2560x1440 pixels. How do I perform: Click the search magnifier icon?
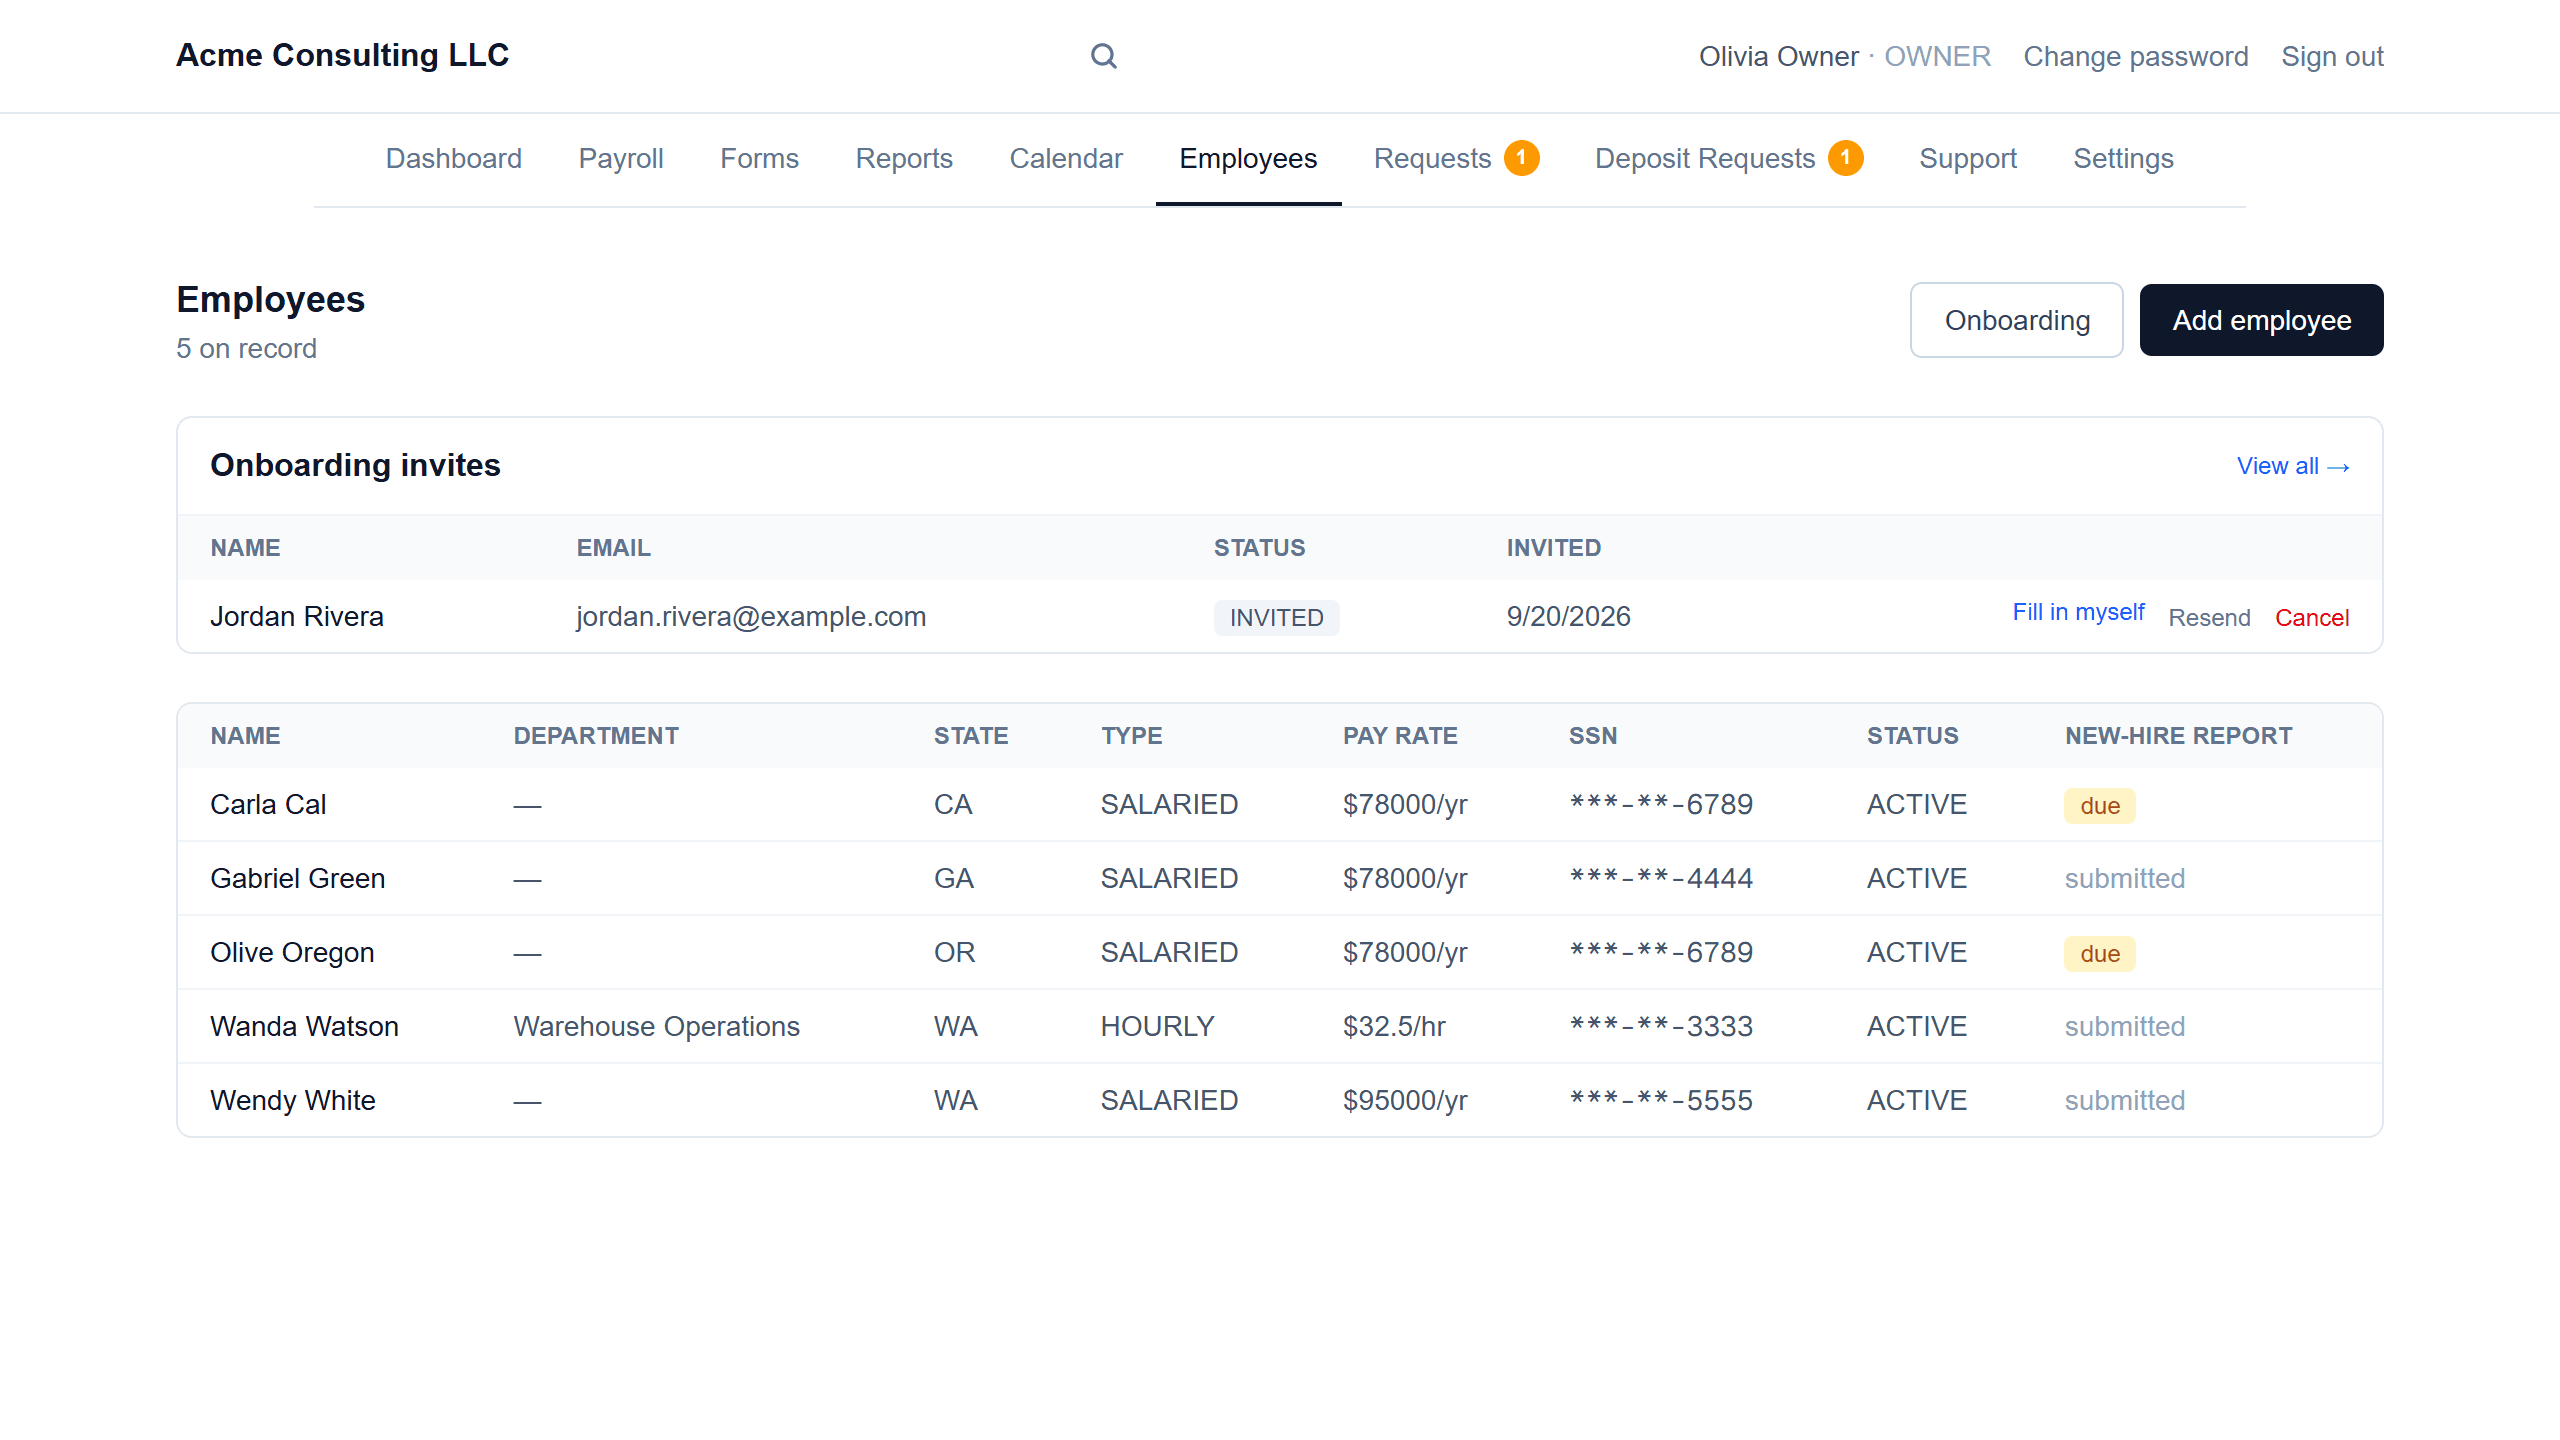(x=1103, y=56)
